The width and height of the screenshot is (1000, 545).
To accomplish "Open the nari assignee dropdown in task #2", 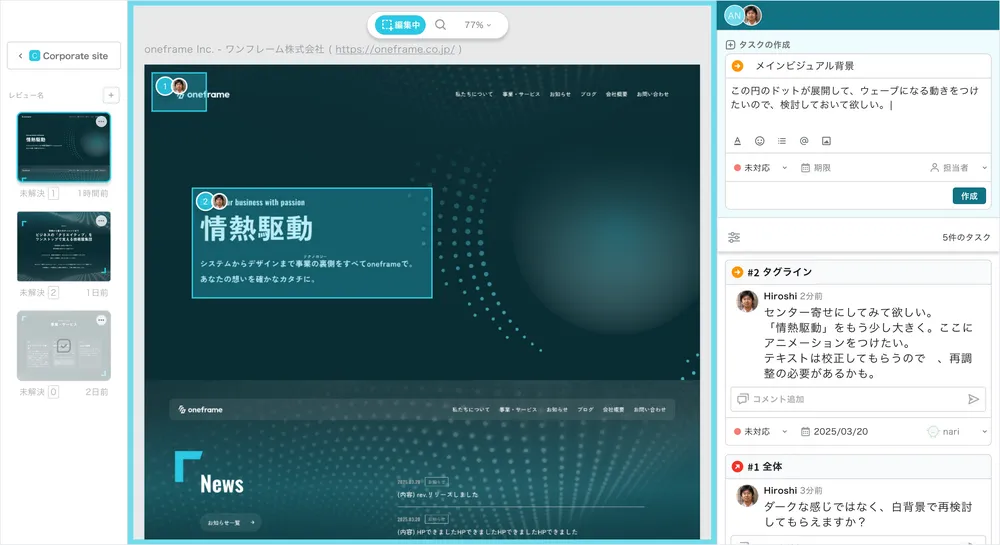I will [x=956, y=432].
